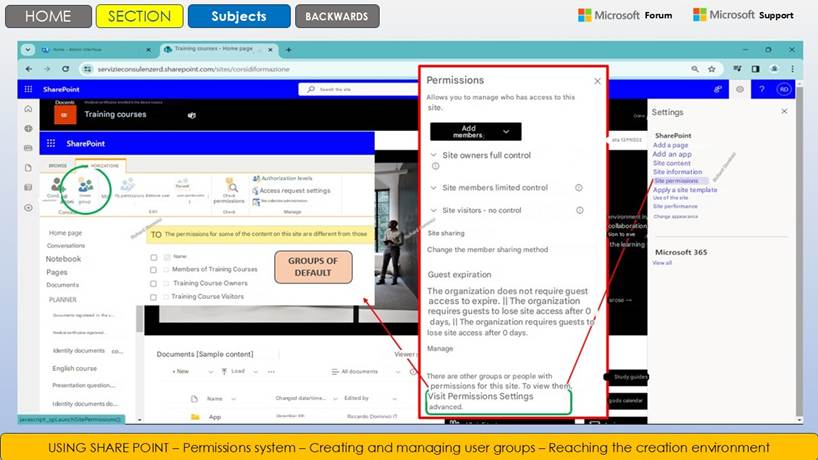
Task: Open the browser three-dot menu
Action: tap(792, 69)
